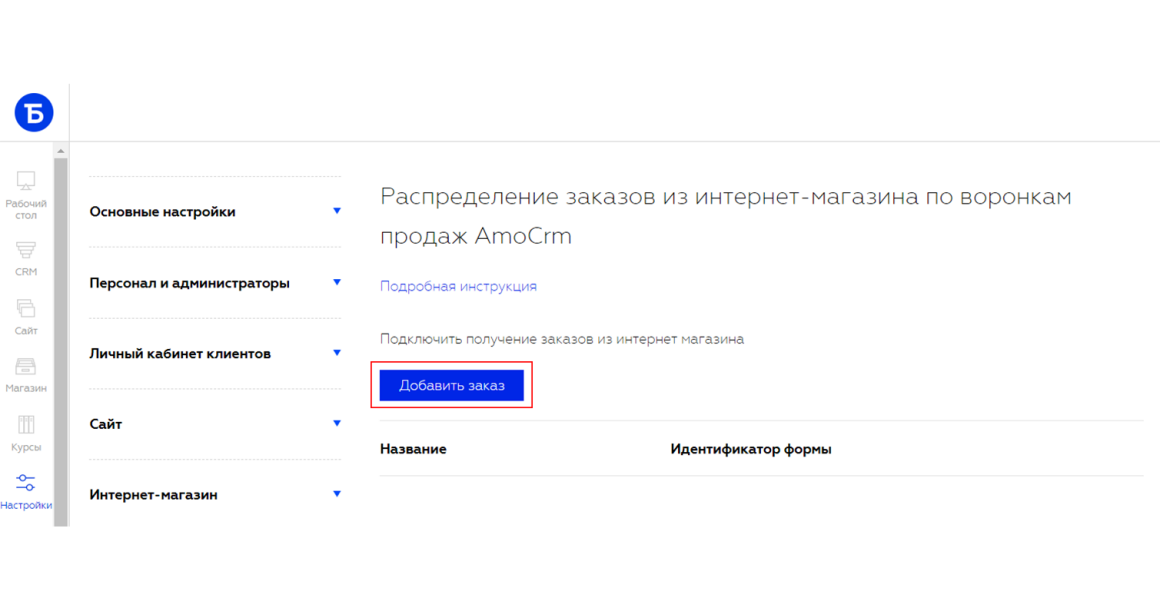Open Персонал и администраторы section
Screen dimensions: 1160x608
tap(189, 283)
